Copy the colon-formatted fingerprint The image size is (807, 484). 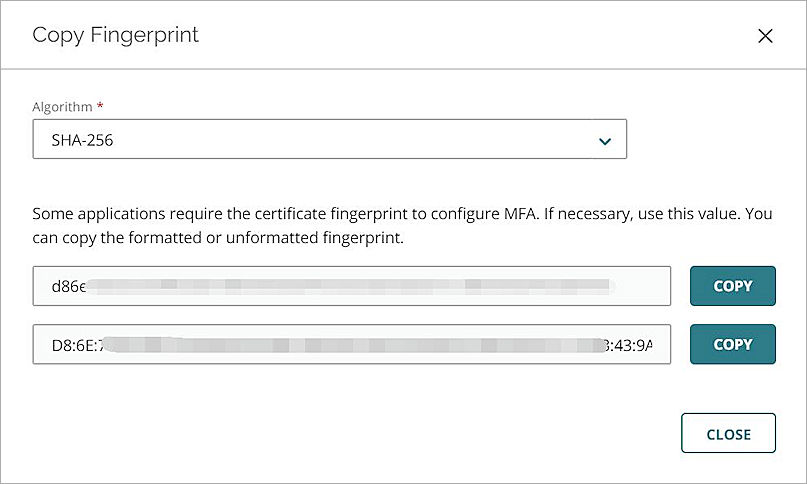[732, 344]
